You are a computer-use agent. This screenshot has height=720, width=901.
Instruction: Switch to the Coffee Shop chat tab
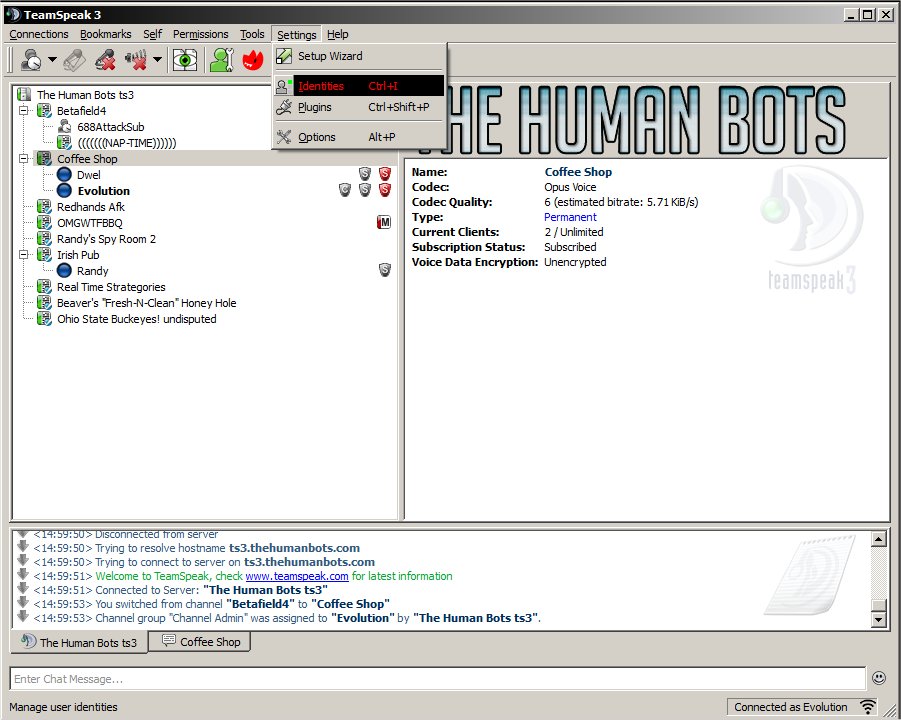(200, 641)
